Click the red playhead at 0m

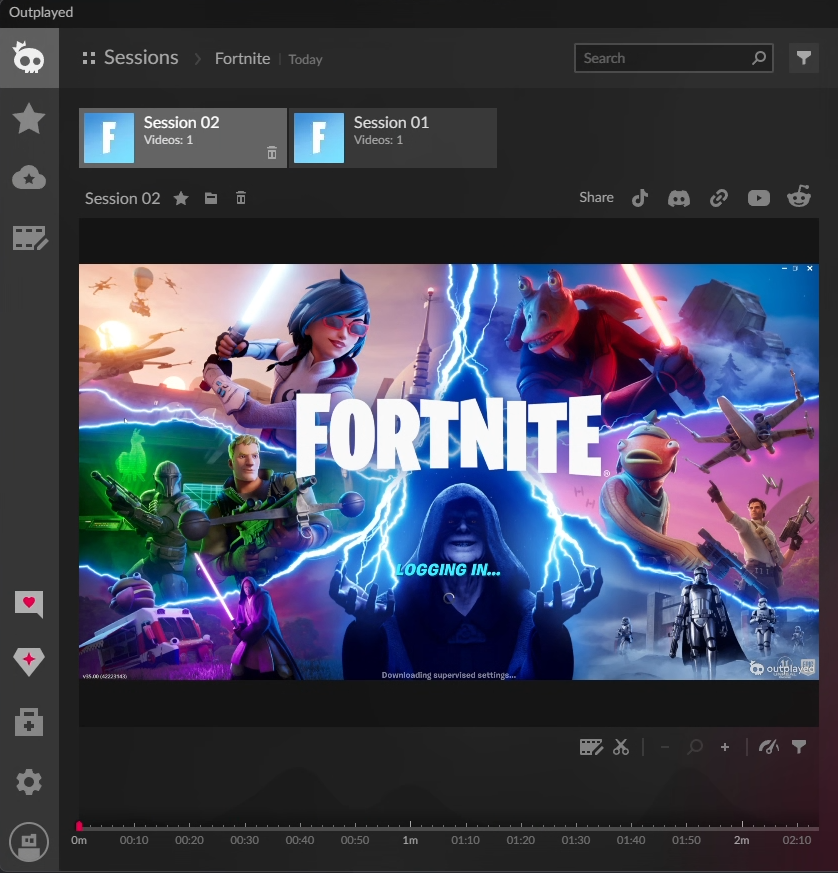point(79,825)
